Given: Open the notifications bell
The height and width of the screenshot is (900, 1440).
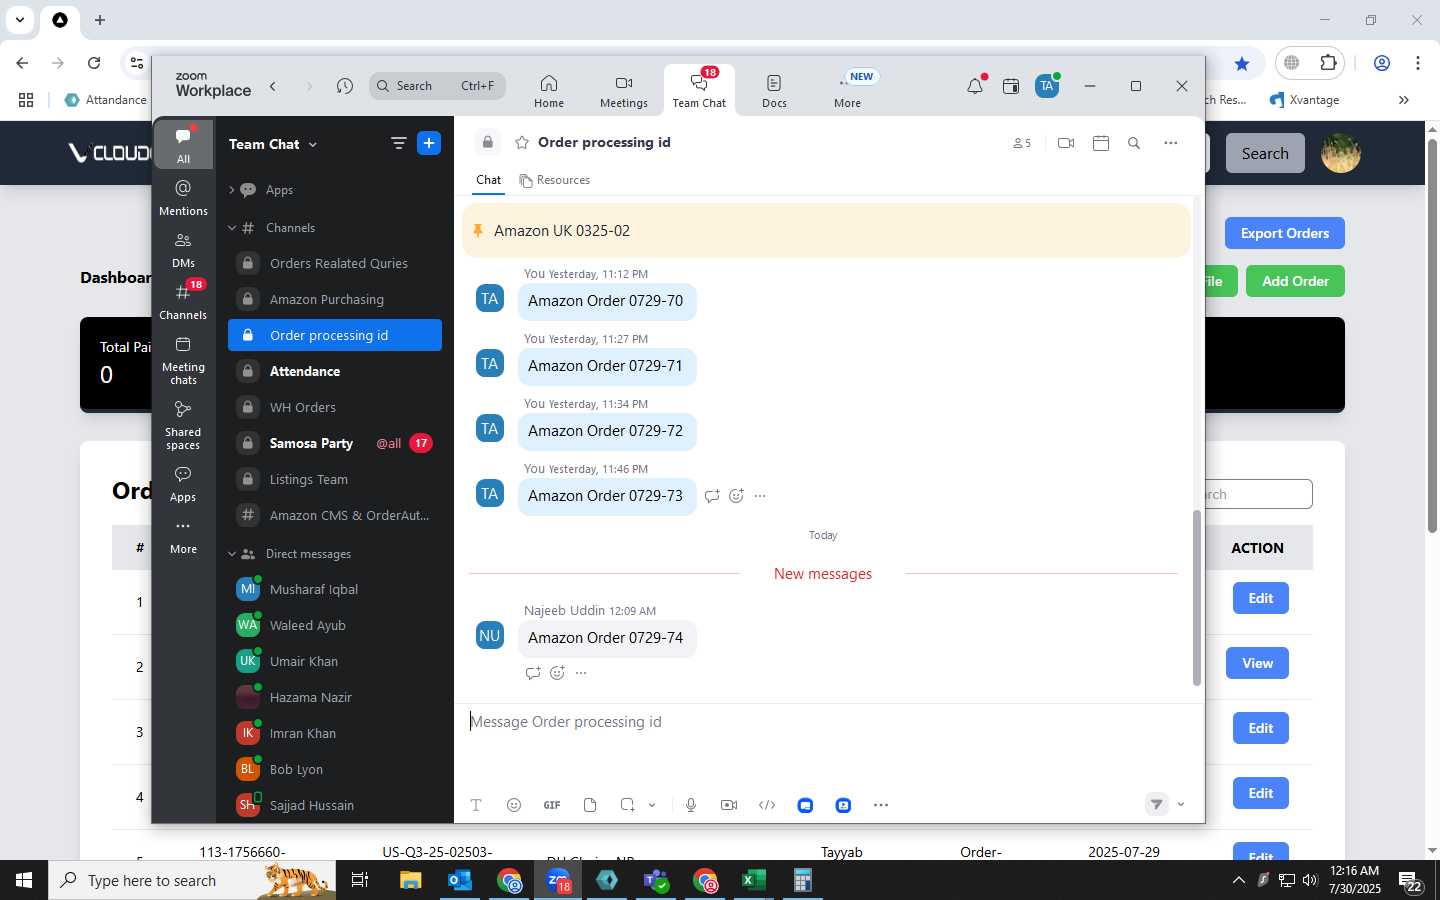Looking at the screenshot, I should [x=975, y=86].
